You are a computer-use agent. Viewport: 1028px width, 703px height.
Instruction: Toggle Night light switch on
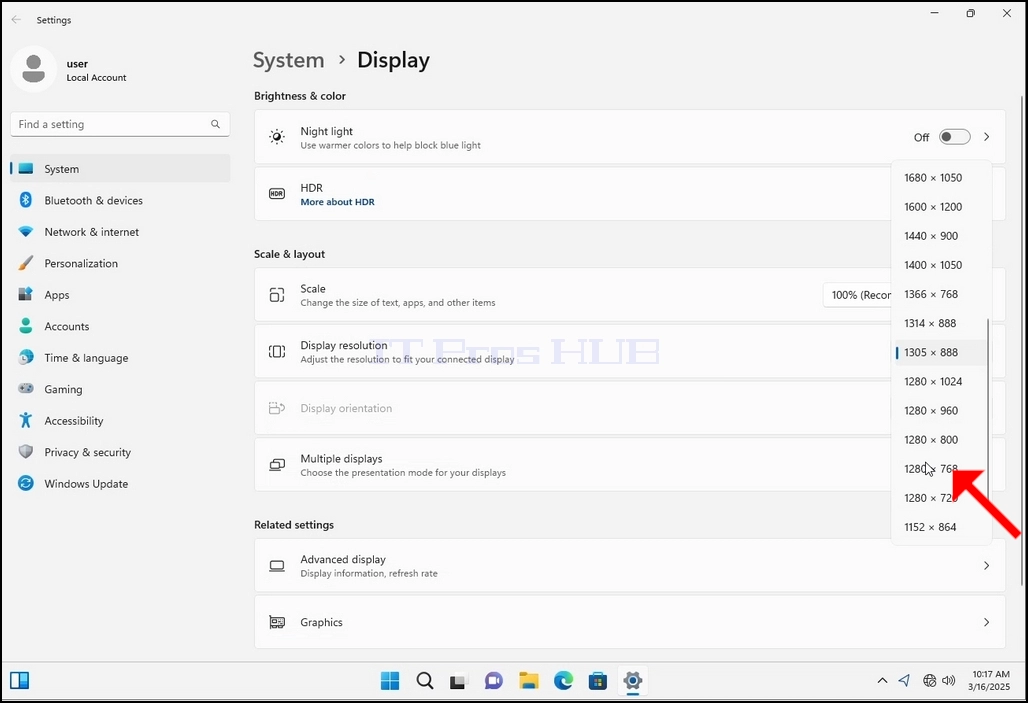pos(954,137)
